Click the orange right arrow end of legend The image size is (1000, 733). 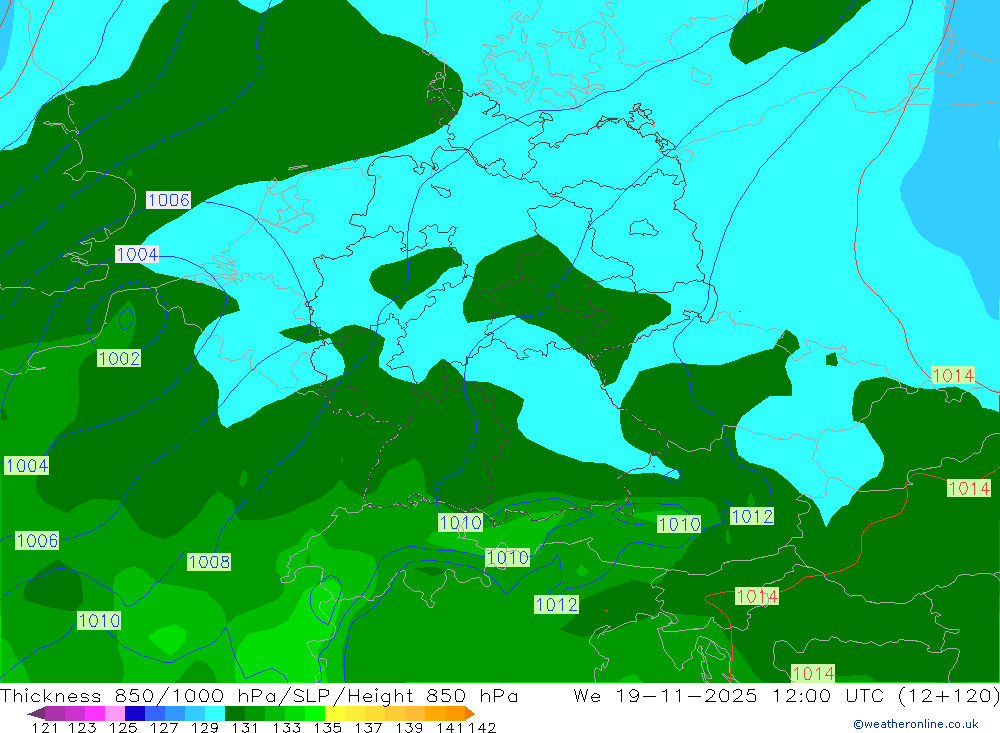470,713
